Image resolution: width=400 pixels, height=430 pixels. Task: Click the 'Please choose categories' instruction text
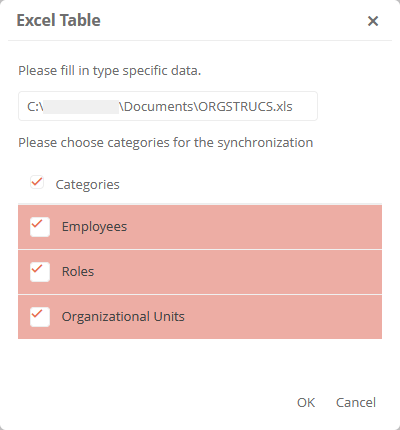(166, 143)
